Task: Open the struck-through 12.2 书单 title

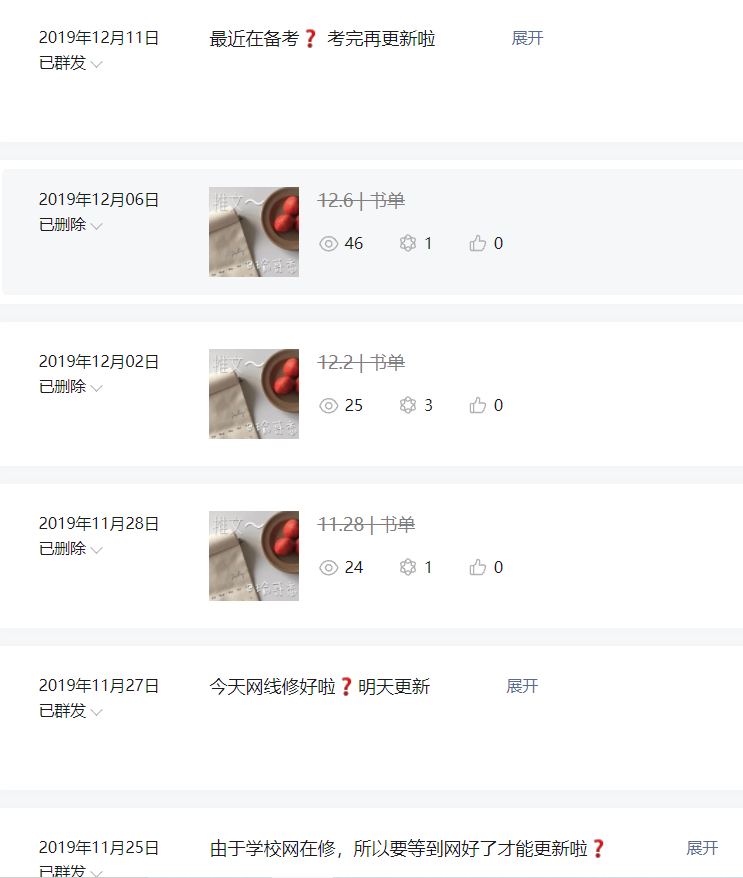Action: tap(361, 362)
